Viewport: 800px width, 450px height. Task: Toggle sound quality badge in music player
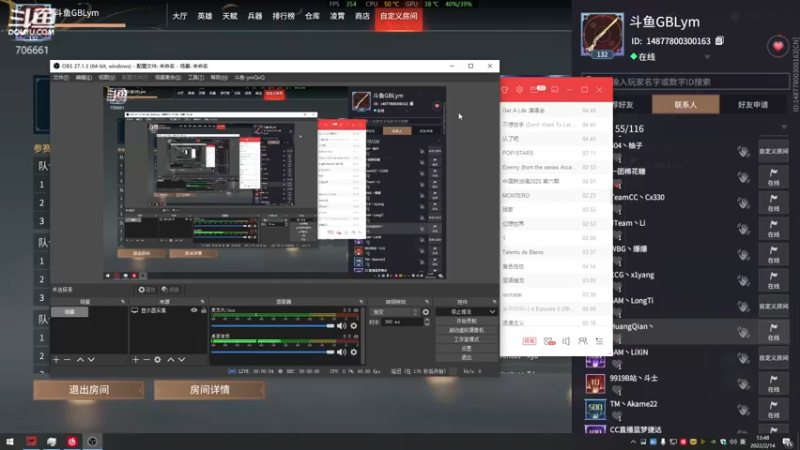(529, 341)
